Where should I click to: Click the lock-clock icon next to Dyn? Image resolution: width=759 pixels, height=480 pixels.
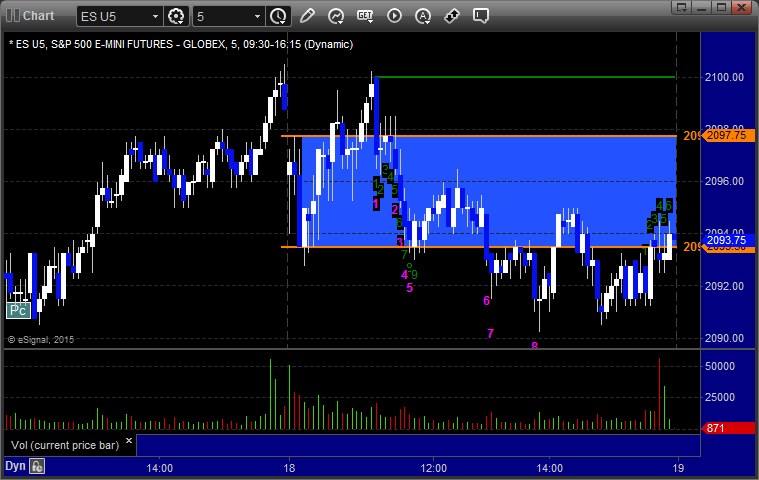tap(37, 466)
